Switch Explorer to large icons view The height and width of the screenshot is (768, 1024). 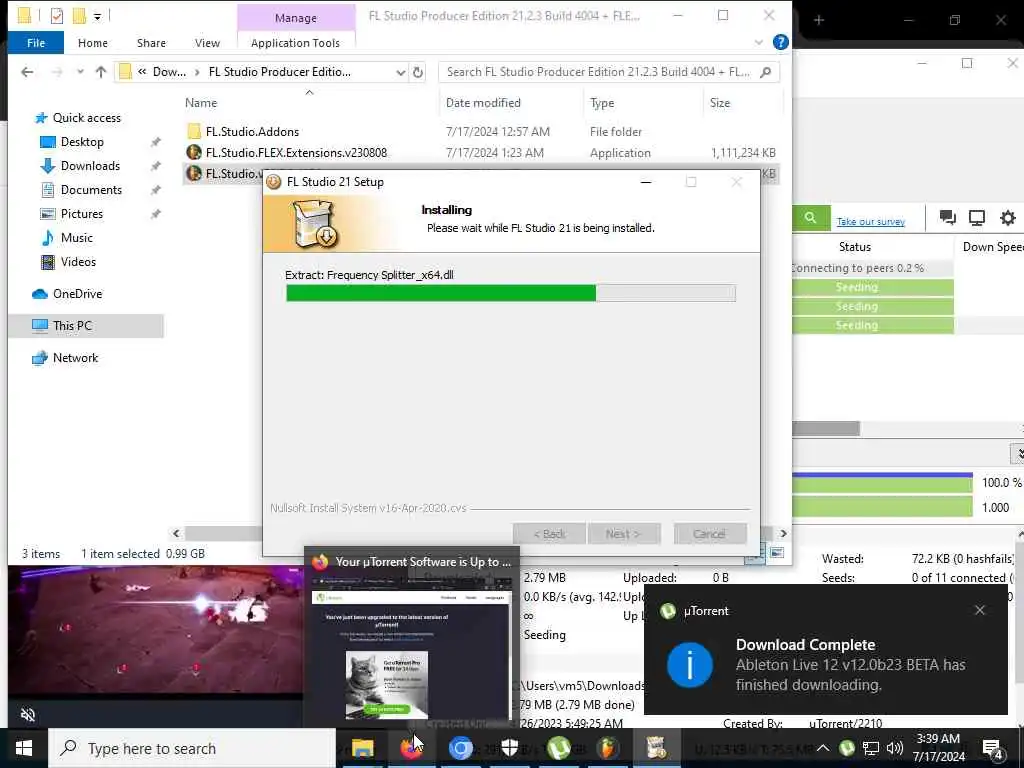pyautogui.click(x=777, y=553)
